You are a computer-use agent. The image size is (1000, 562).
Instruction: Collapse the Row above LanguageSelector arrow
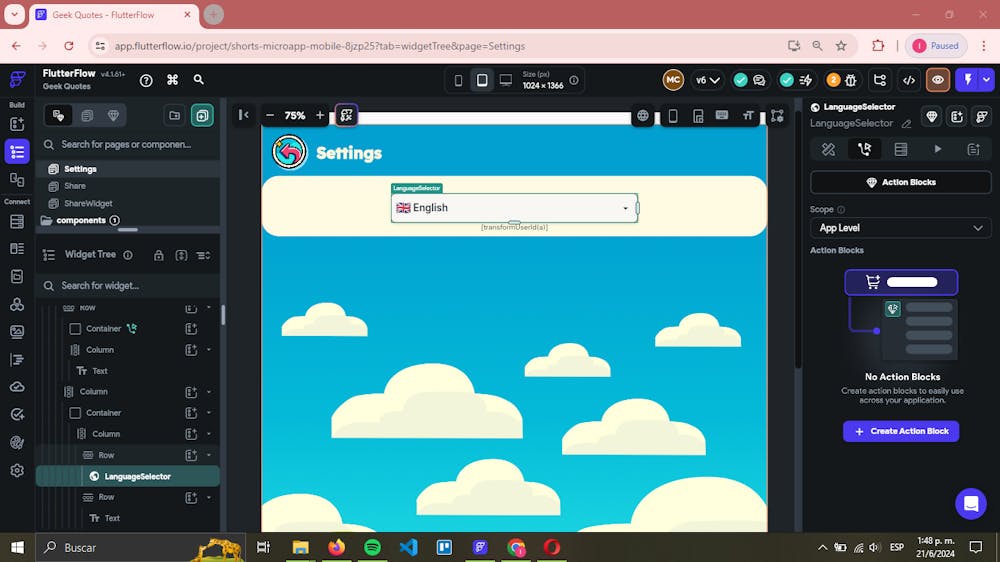pos(209,455)
